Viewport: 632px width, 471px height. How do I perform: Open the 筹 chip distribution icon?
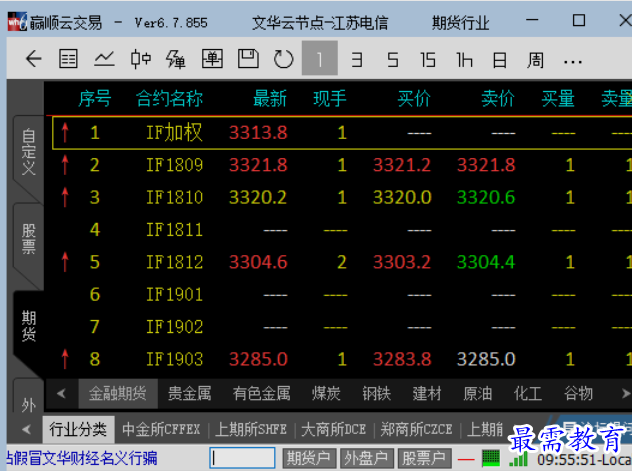click(176, 60)
